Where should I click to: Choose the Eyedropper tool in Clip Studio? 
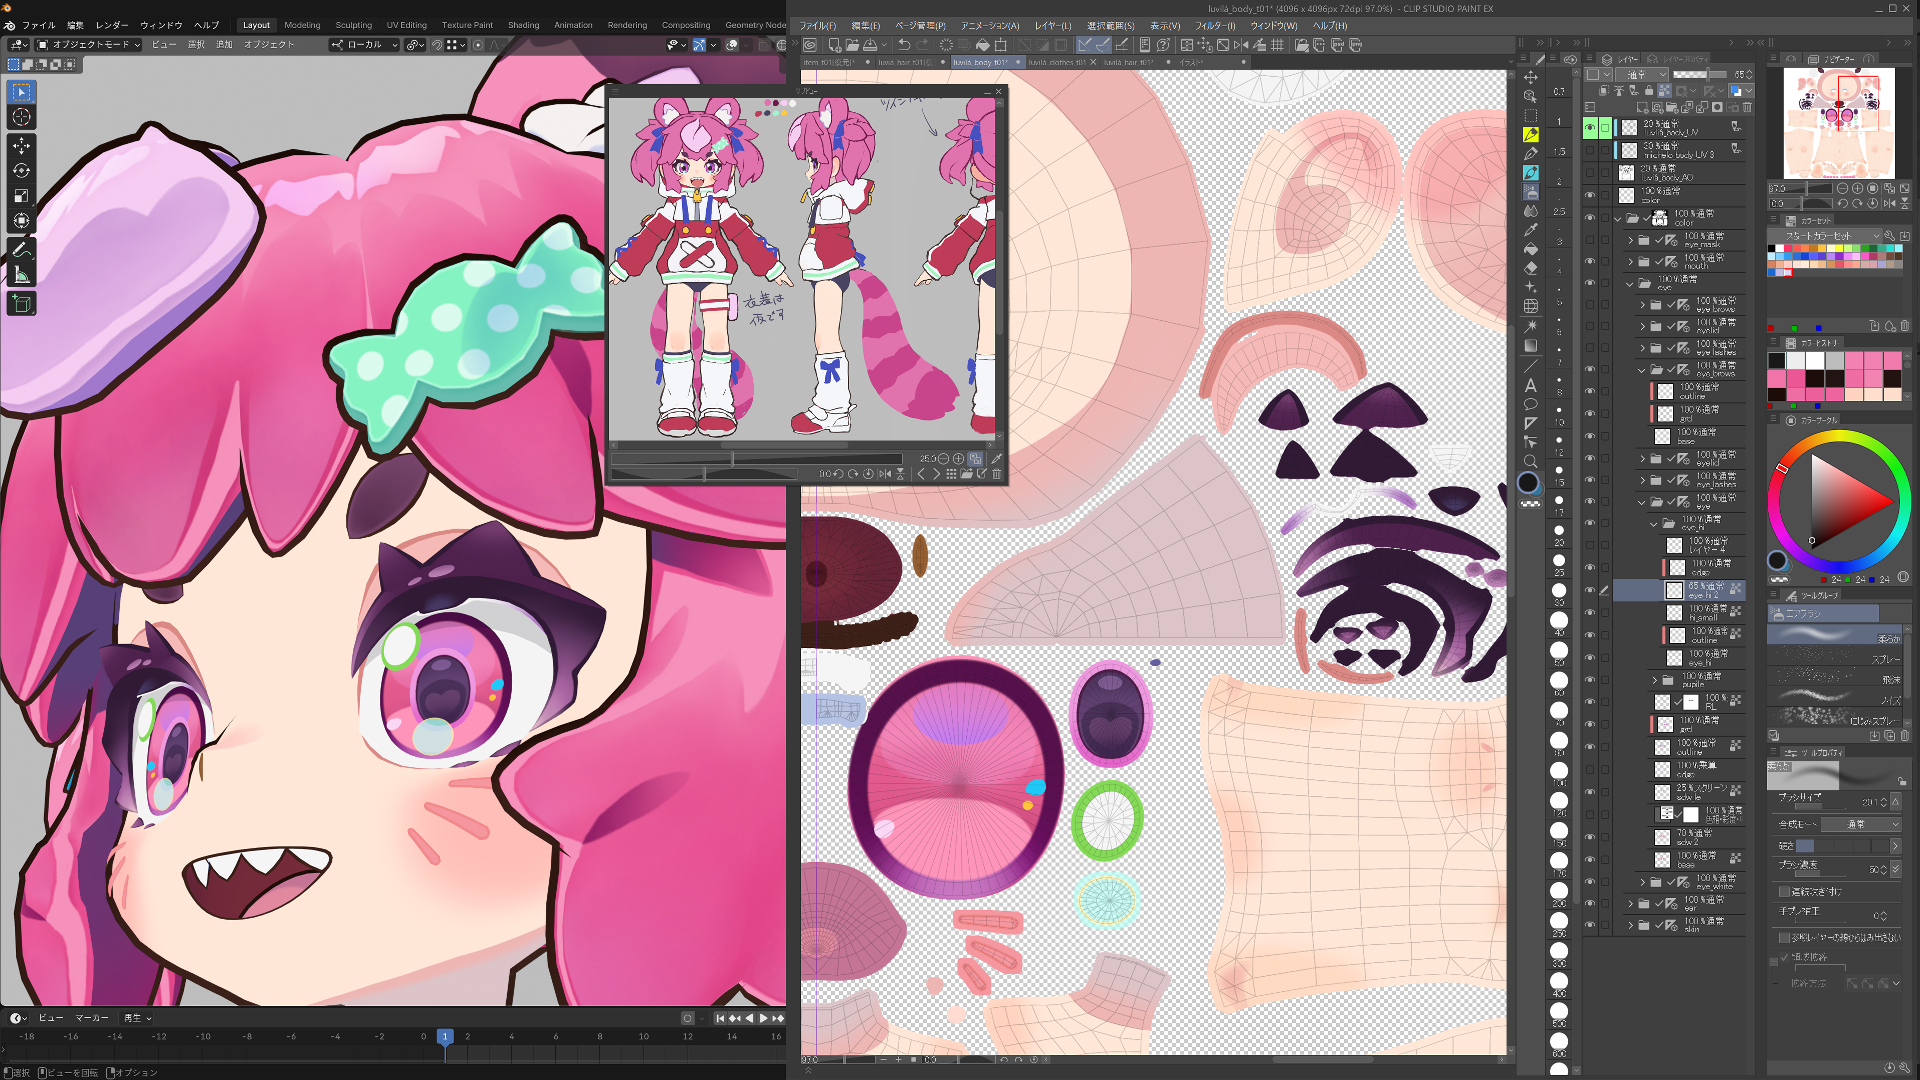tap(1530, 230)
